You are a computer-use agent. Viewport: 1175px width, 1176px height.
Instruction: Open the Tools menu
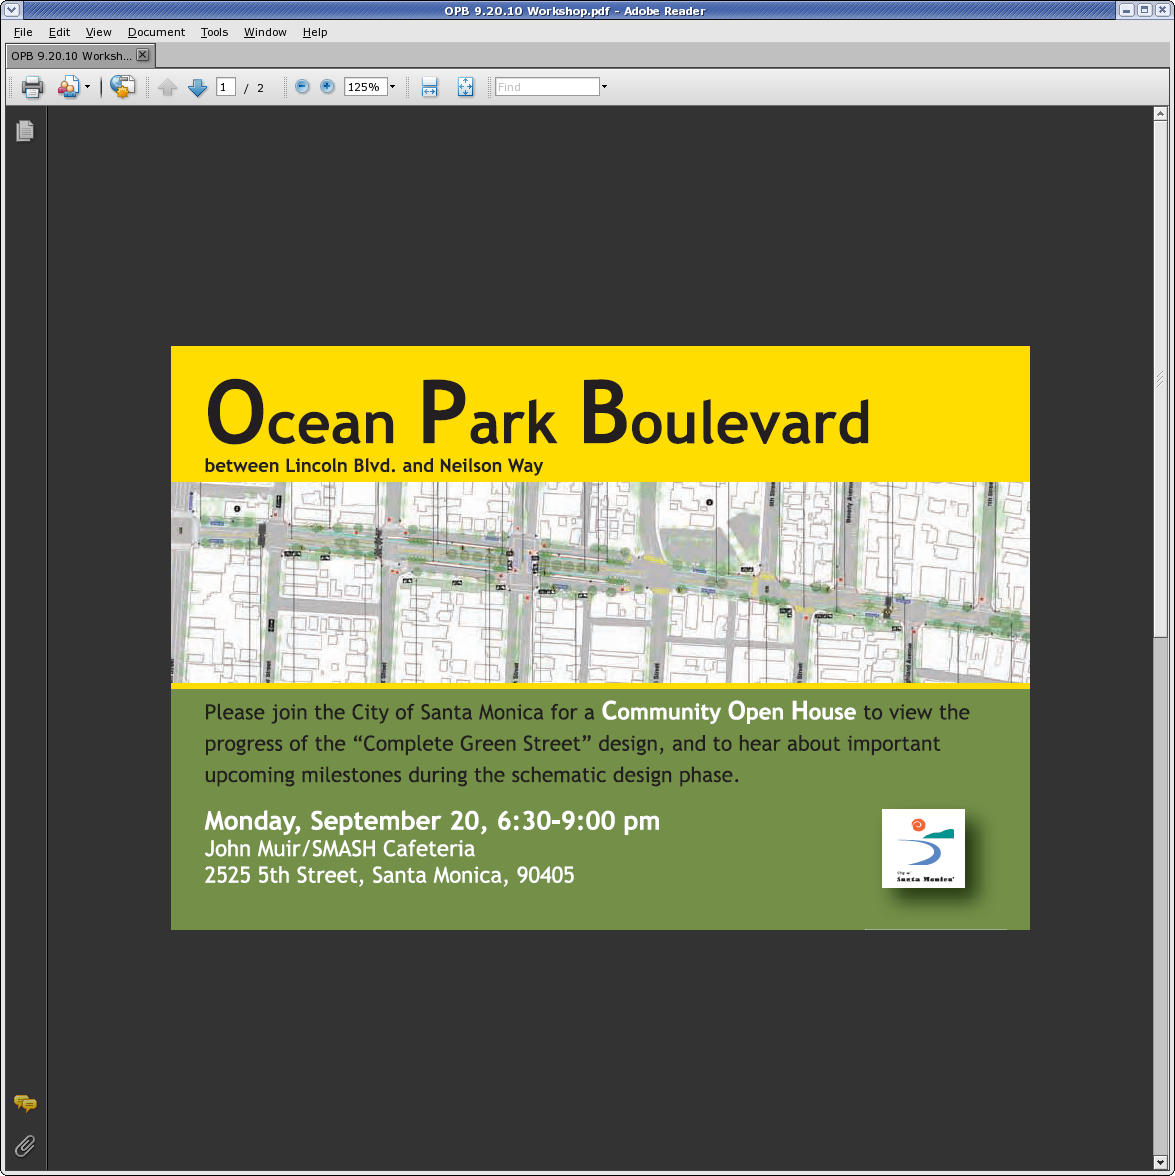click(214, 32)
